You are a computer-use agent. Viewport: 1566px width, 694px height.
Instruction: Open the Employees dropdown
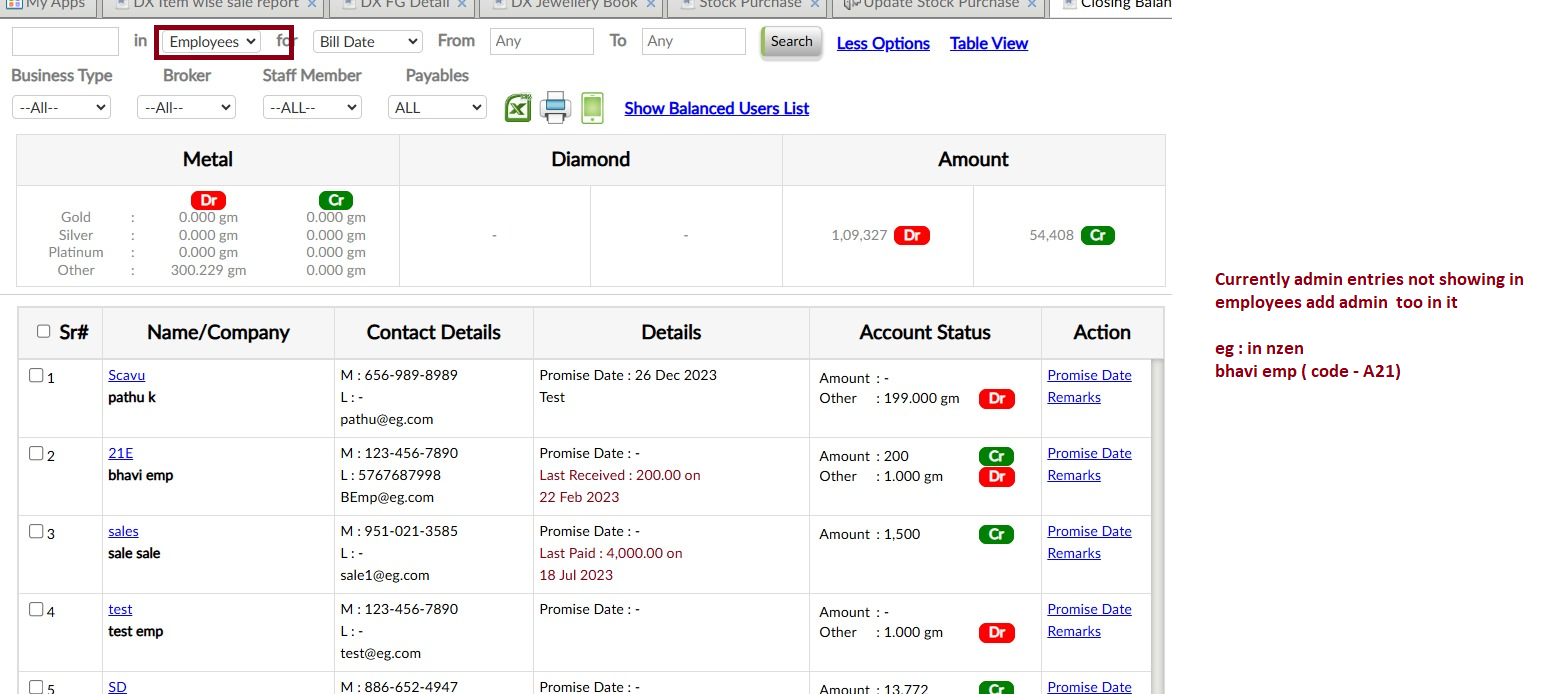211,42
